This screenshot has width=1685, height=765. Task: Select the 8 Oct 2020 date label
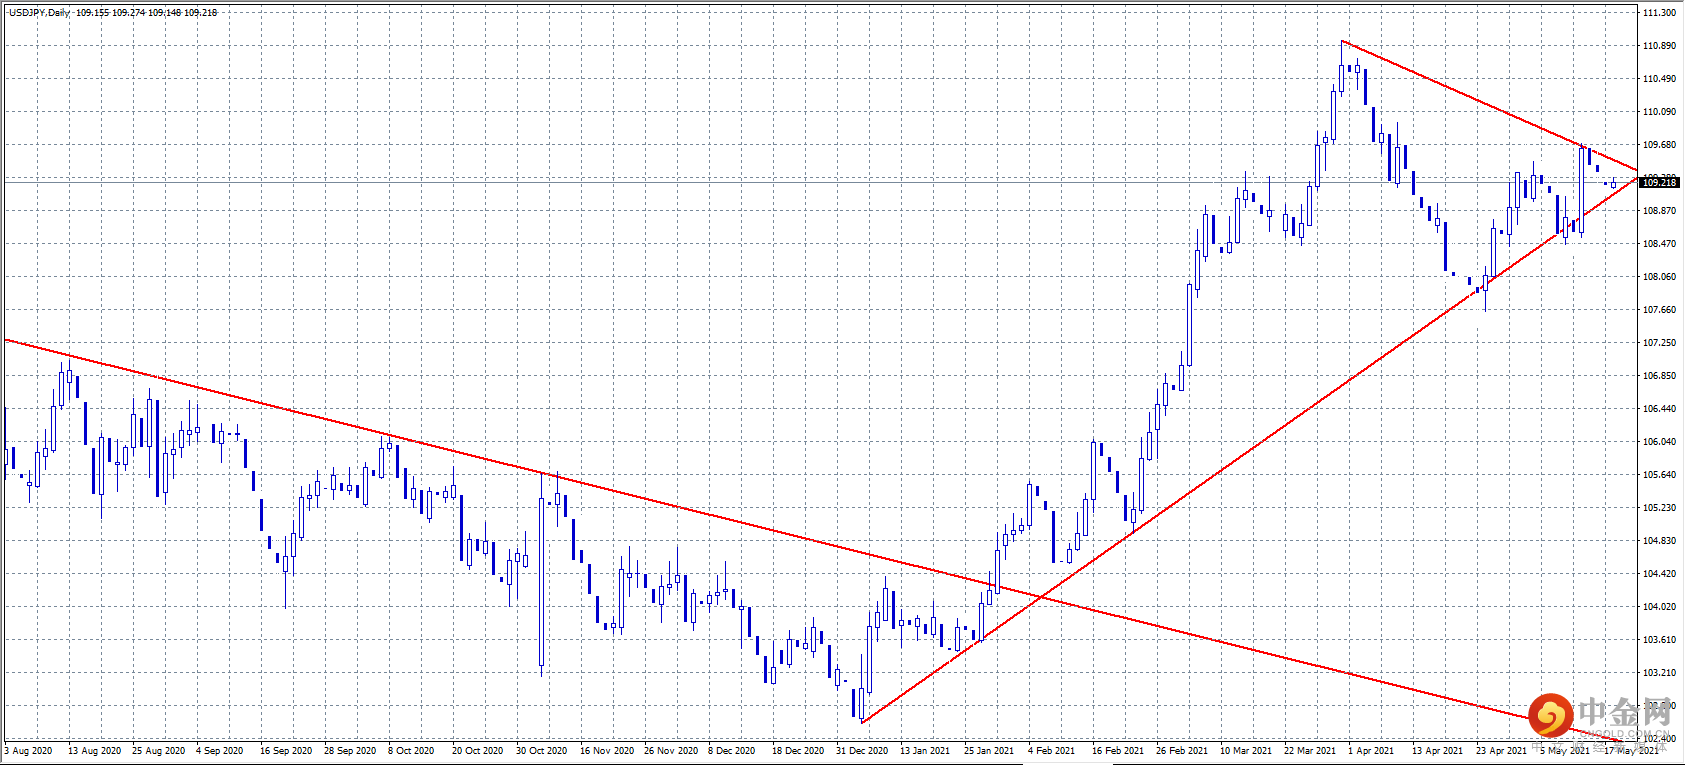pyautogui.click(x=411, y=751)
